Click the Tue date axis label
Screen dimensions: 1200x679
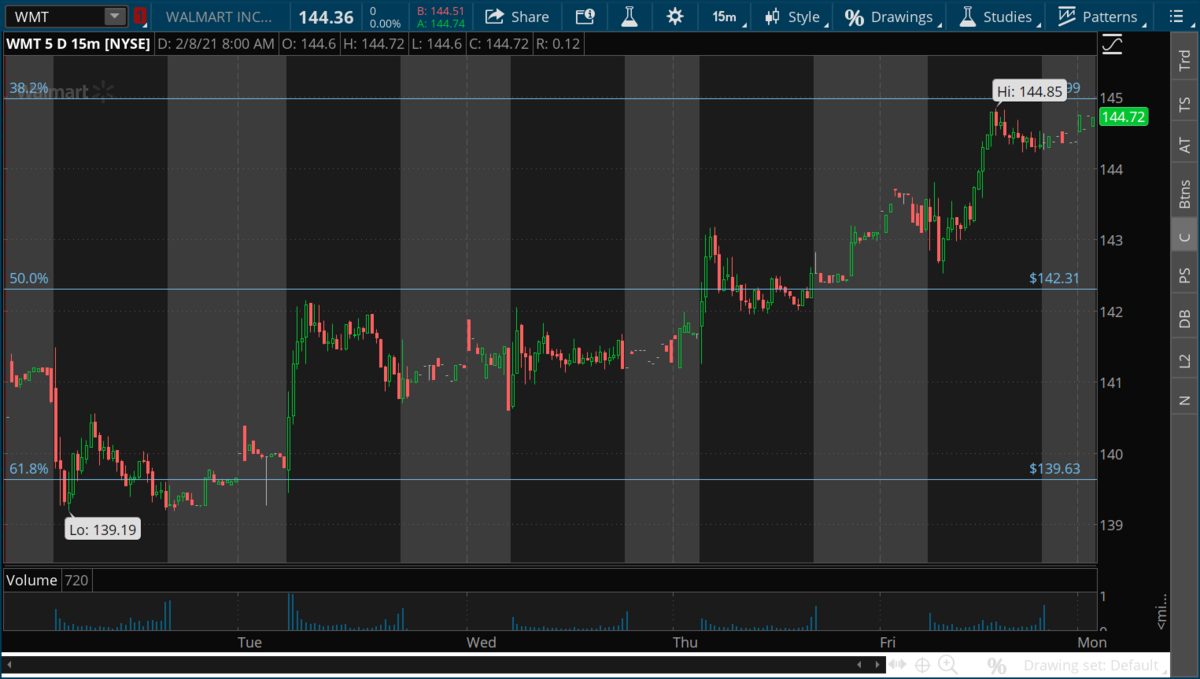pyautogui.click(x=249, y=642)
